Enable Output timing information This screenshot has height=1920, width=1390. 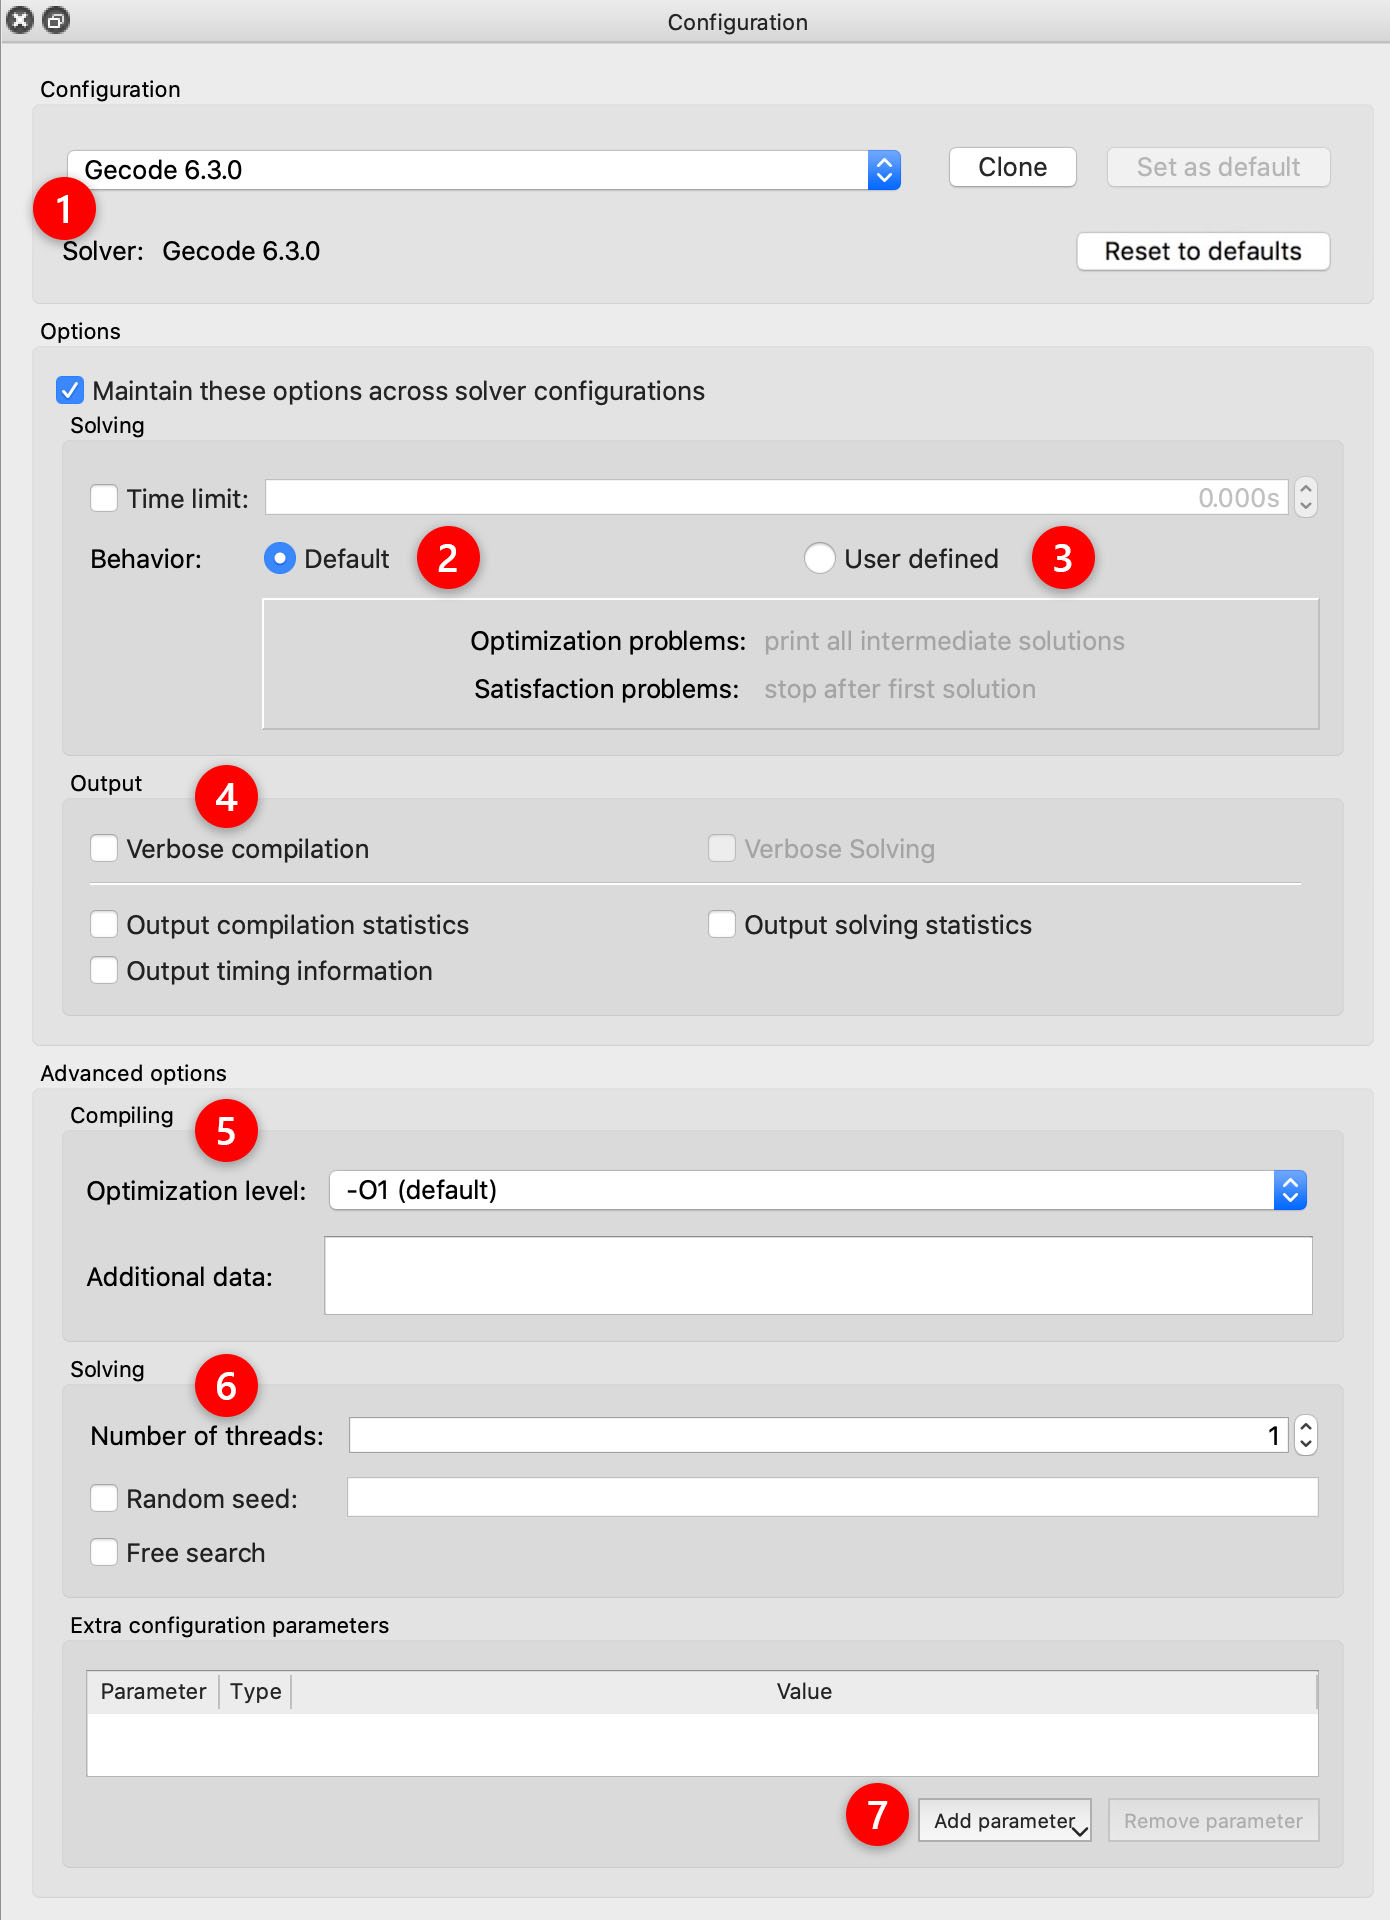[104, 970]
